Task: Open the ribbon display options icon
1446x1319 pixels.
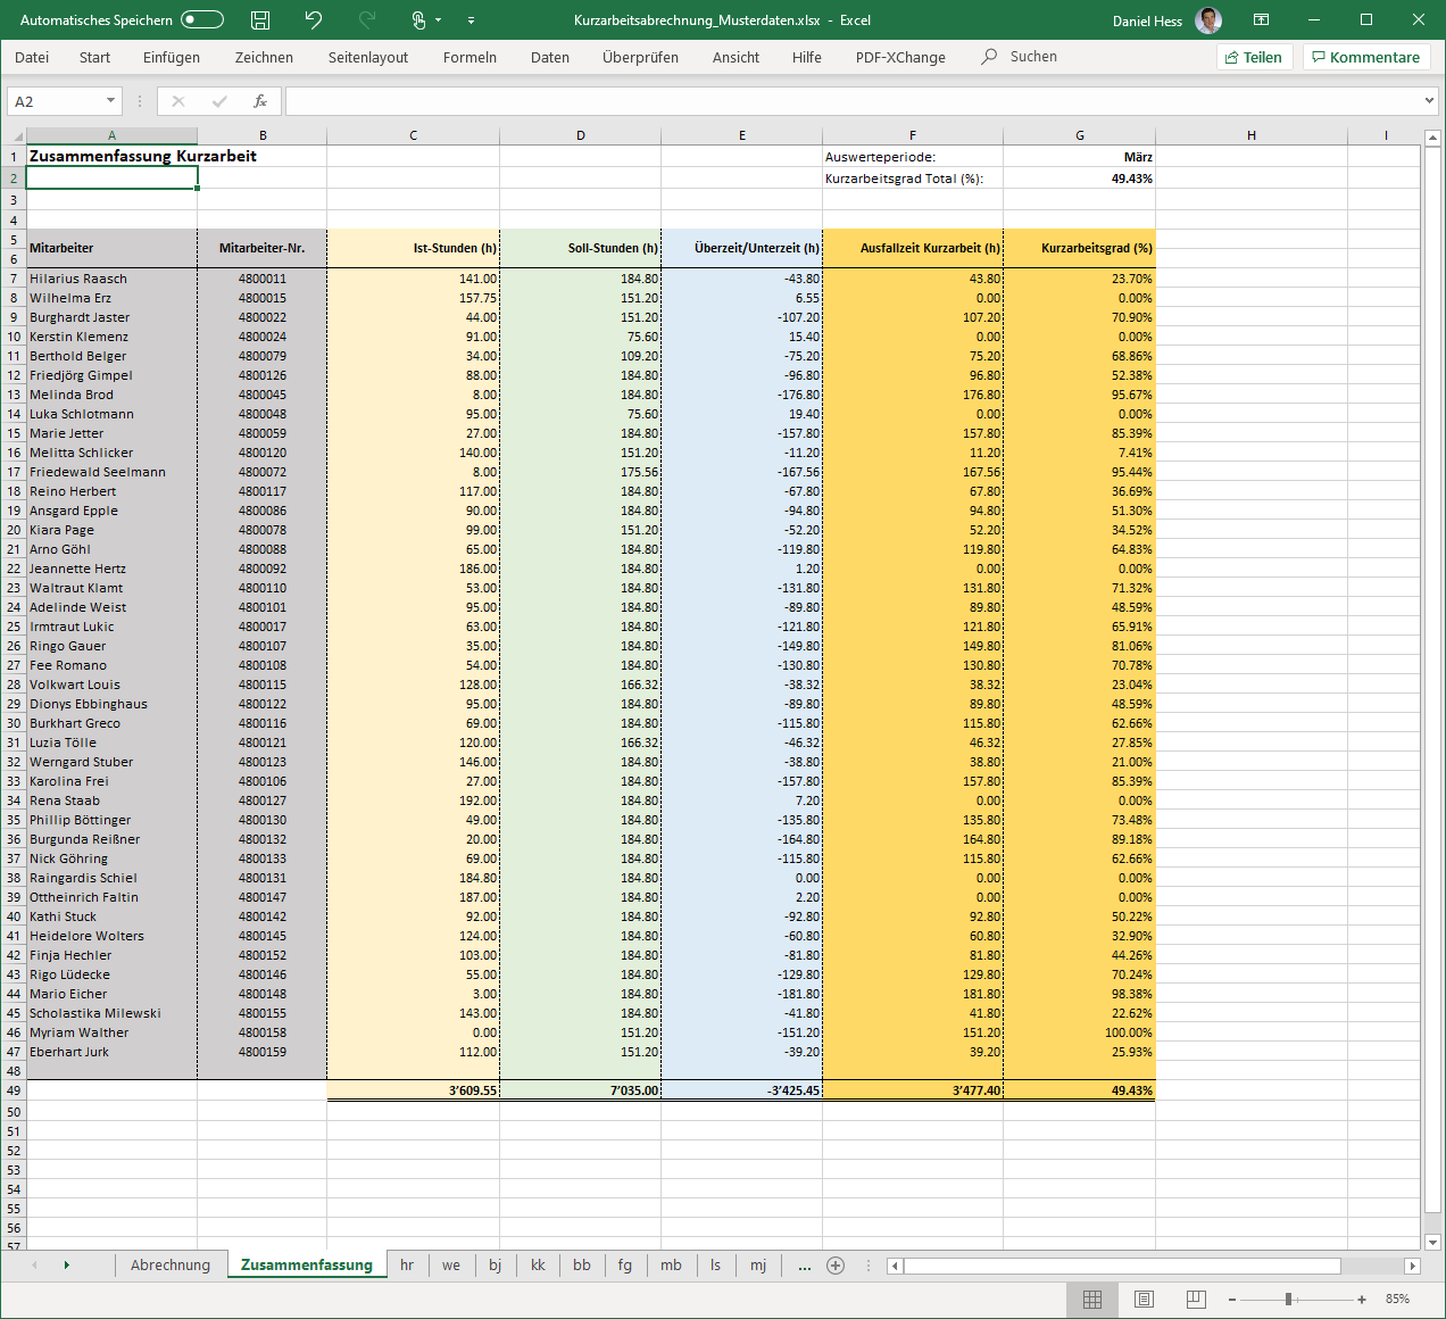Action: tap(1261, 20)
